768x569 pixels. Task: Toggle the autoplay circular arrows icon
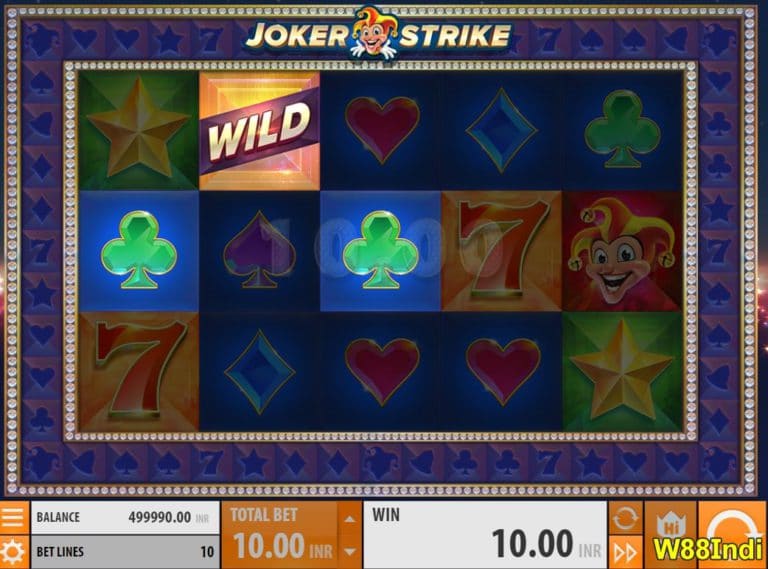pyautogui.click(x=625, y=517)
